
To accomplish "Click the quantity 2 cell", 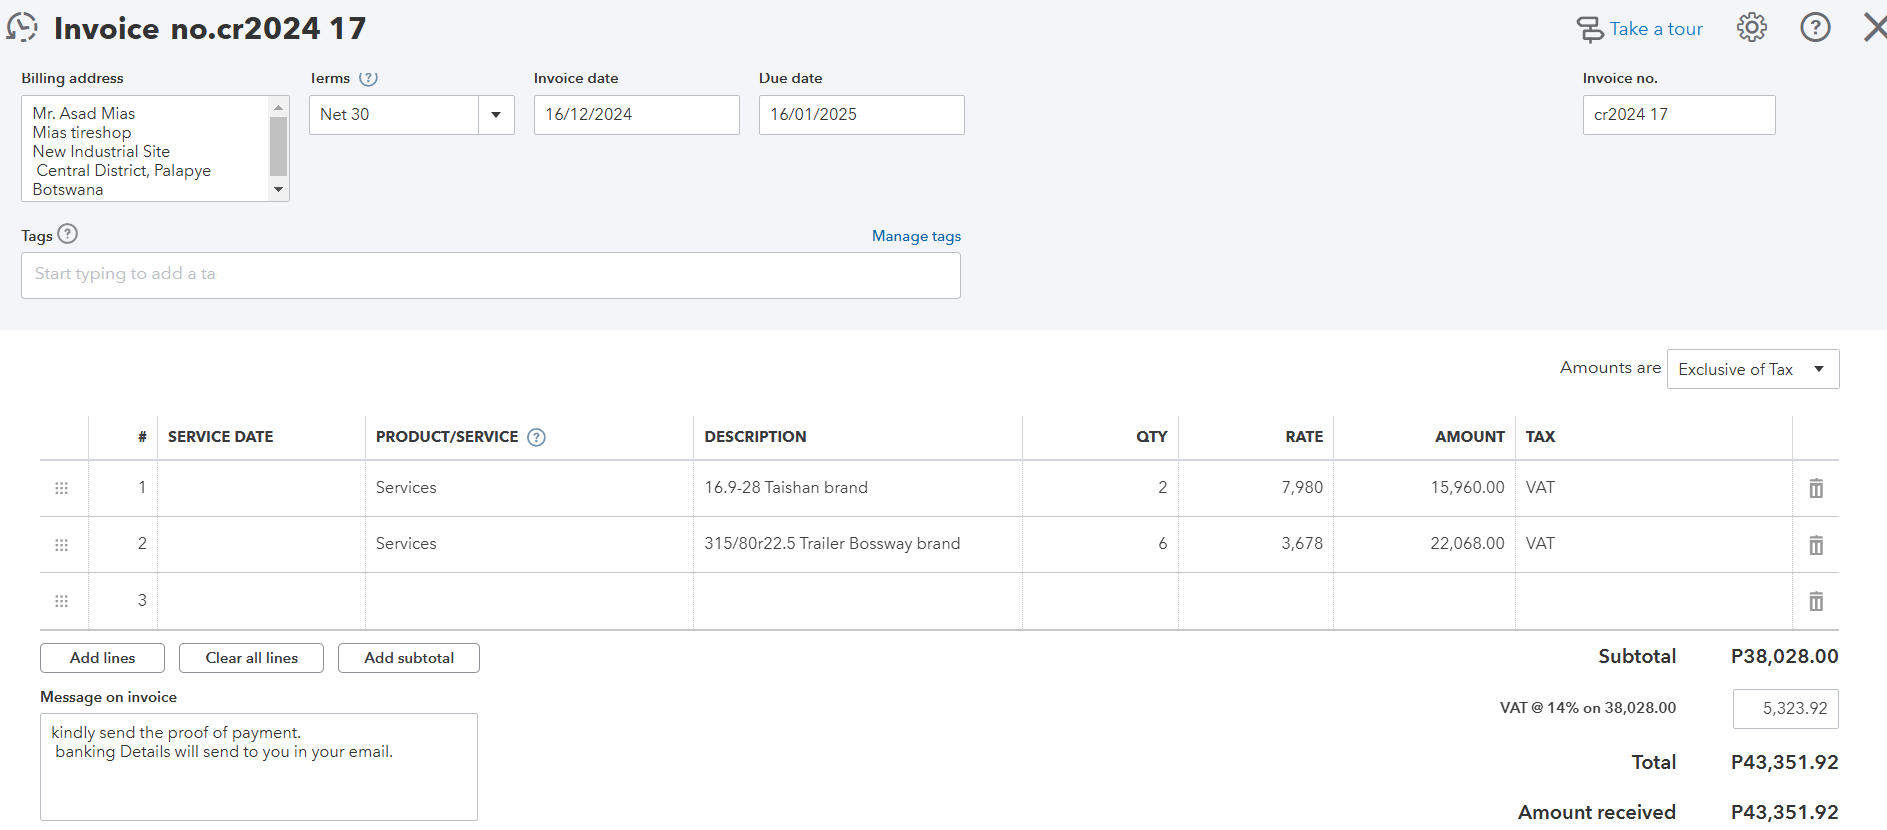I will coord(1100,488).
